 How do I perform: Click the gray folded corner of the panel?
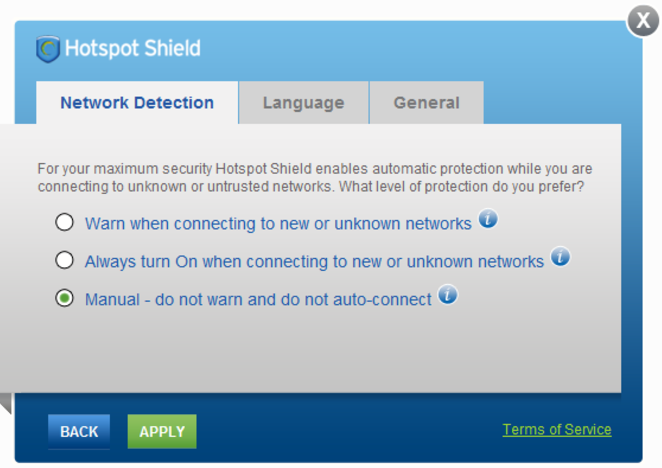point(6,403)
